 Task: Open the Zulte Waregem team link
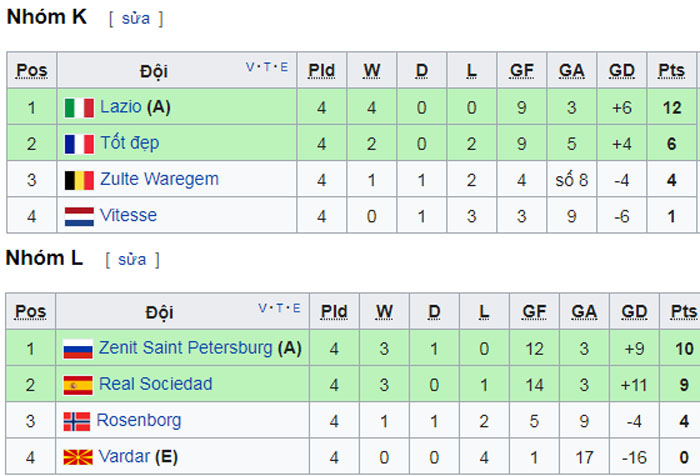coord(159,179)
